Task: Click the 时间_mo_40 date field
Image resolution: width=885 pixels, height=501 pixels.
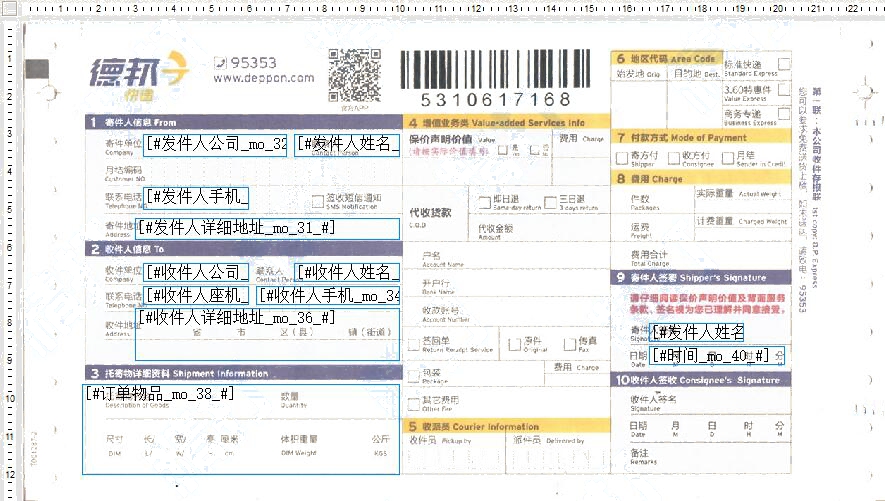Action: [717, 355]
